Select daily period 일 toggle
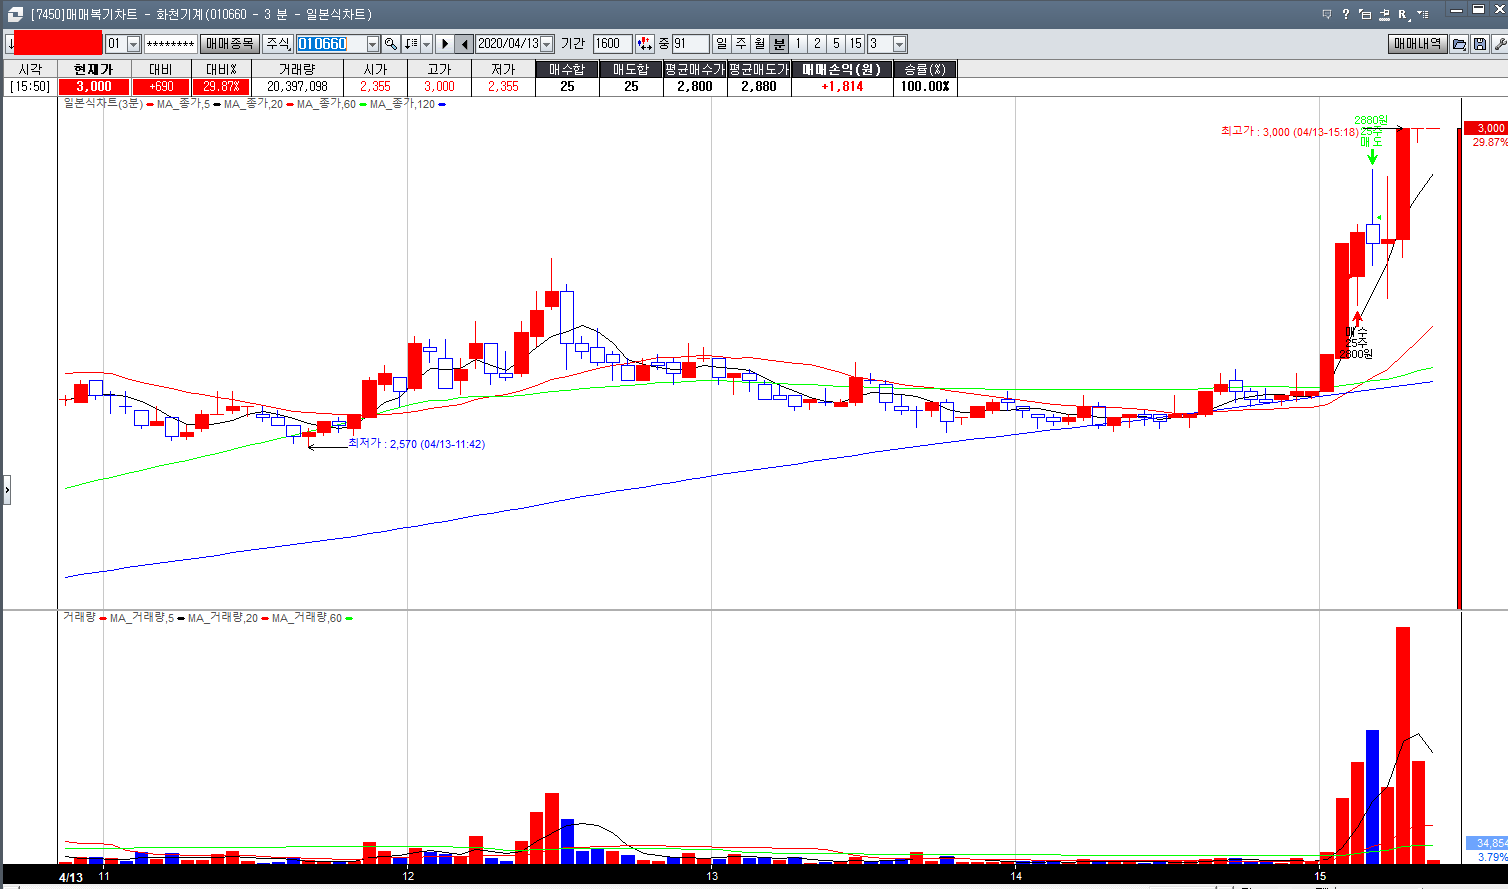This screenshot has width=1508, height=889. [722, 44]
